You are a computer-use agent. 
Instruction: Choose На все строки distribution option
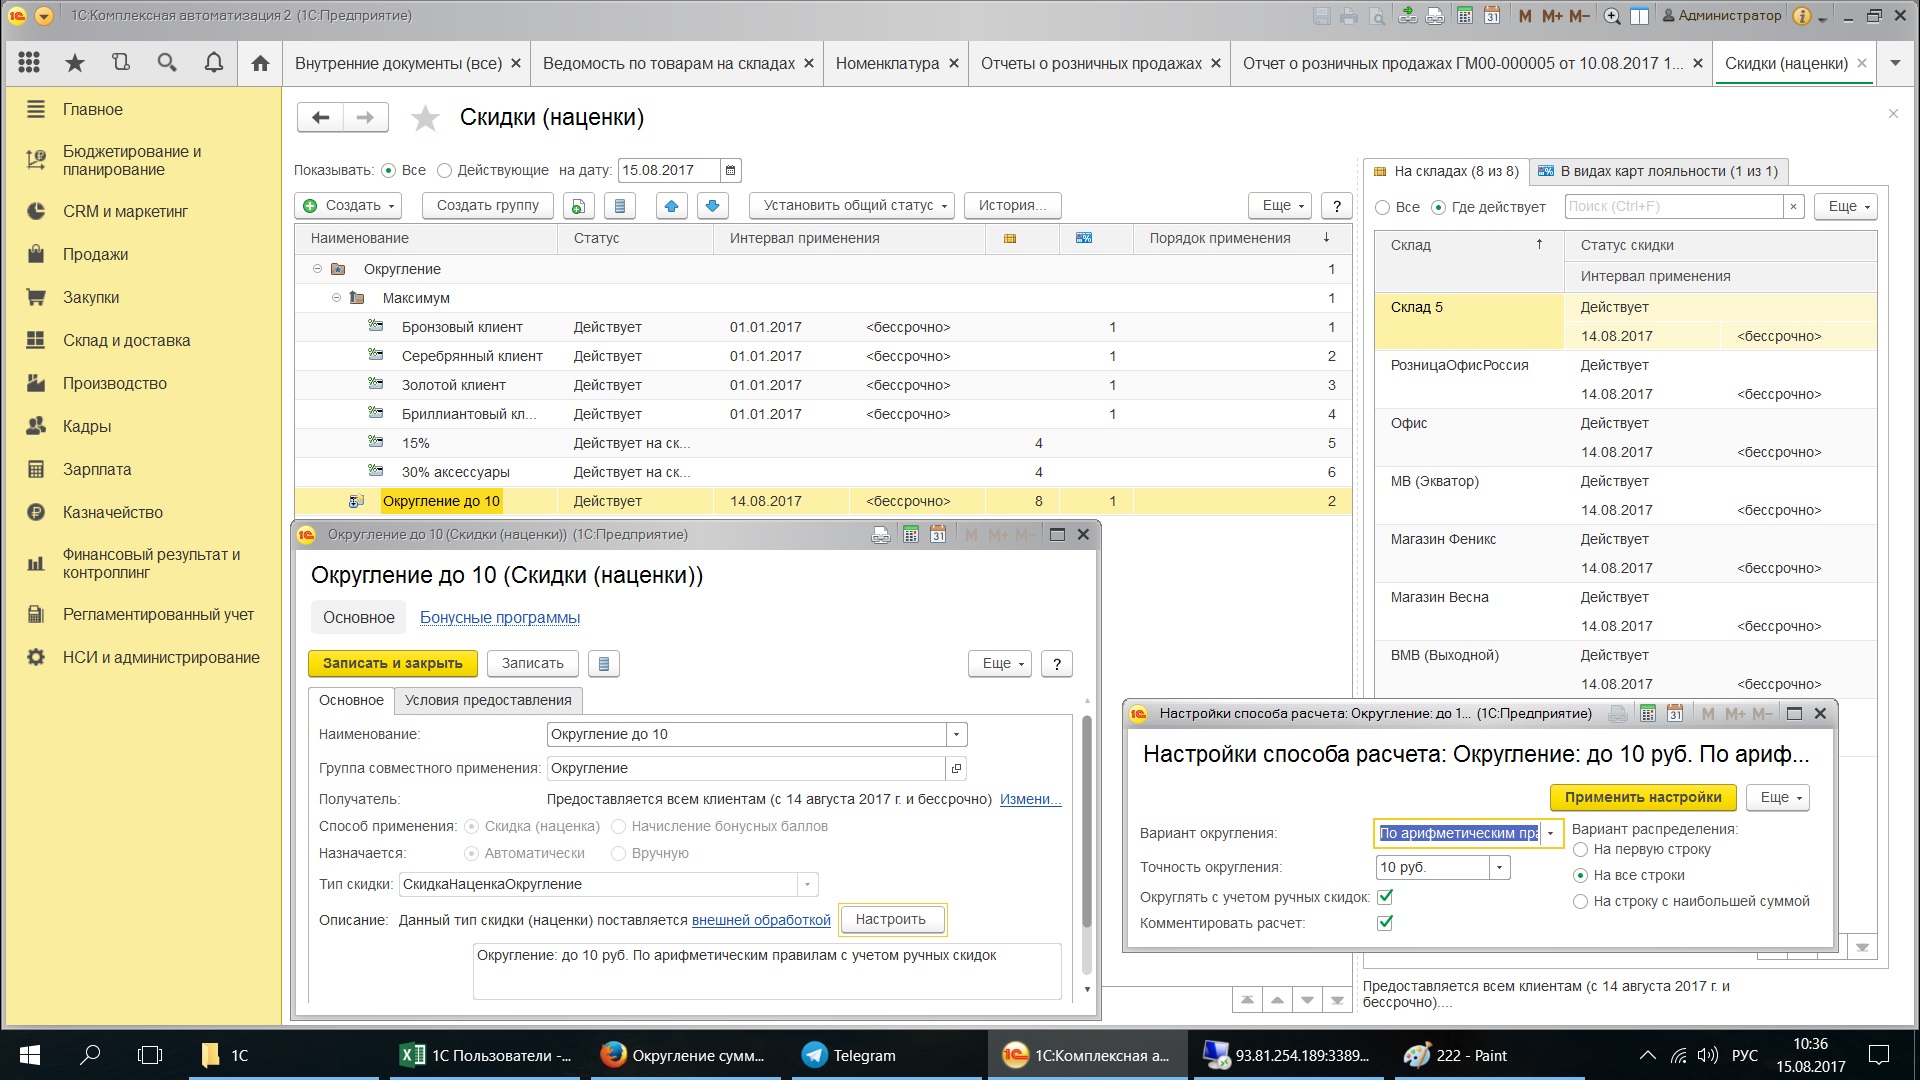[1580, 875]
